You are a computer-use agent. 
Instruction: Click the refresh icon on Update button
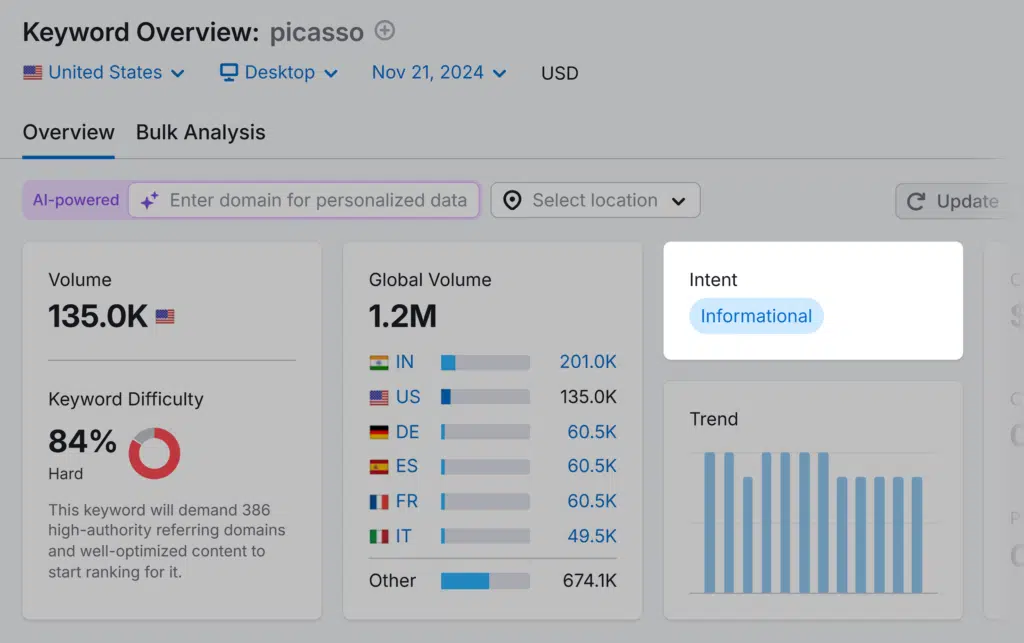coord(915,202)
